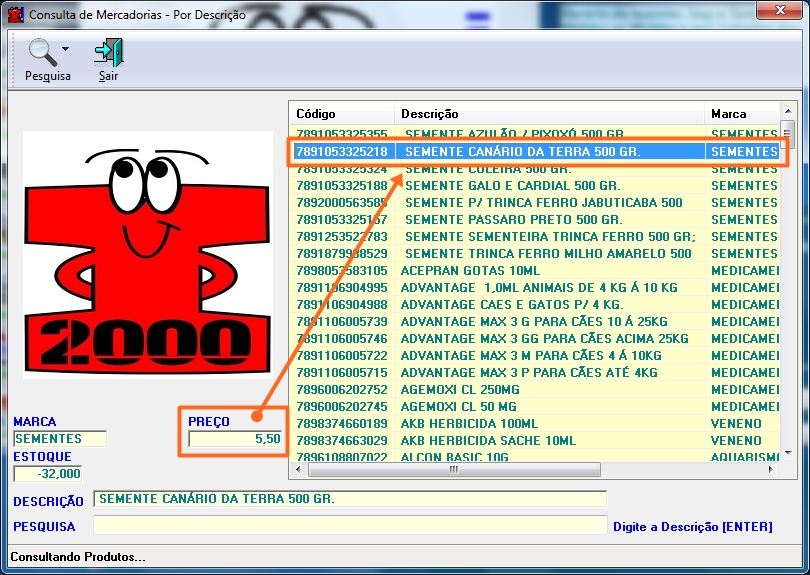Select row SEMENTE TRINCA FERRO MILHO AMARELO 500

point(536,254)
